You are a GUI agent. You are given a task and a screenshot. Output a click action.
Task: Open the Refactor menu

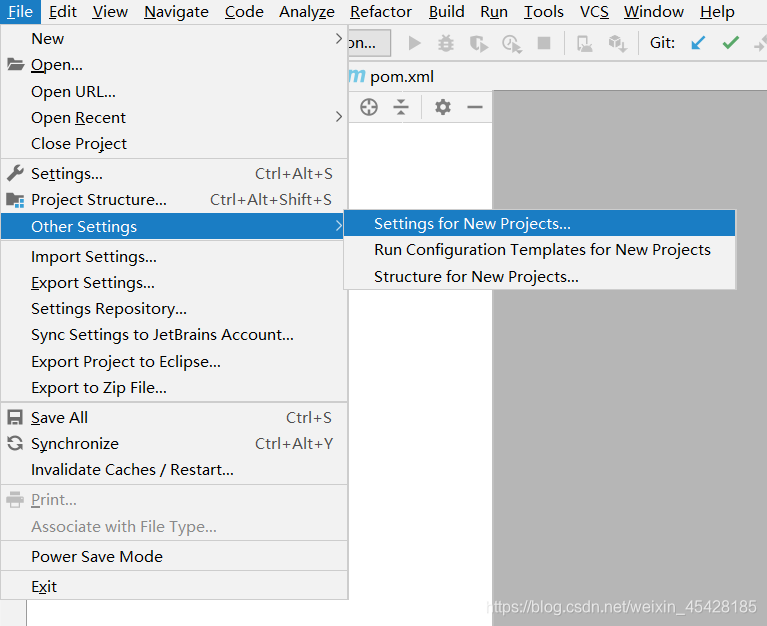point(381,12)
